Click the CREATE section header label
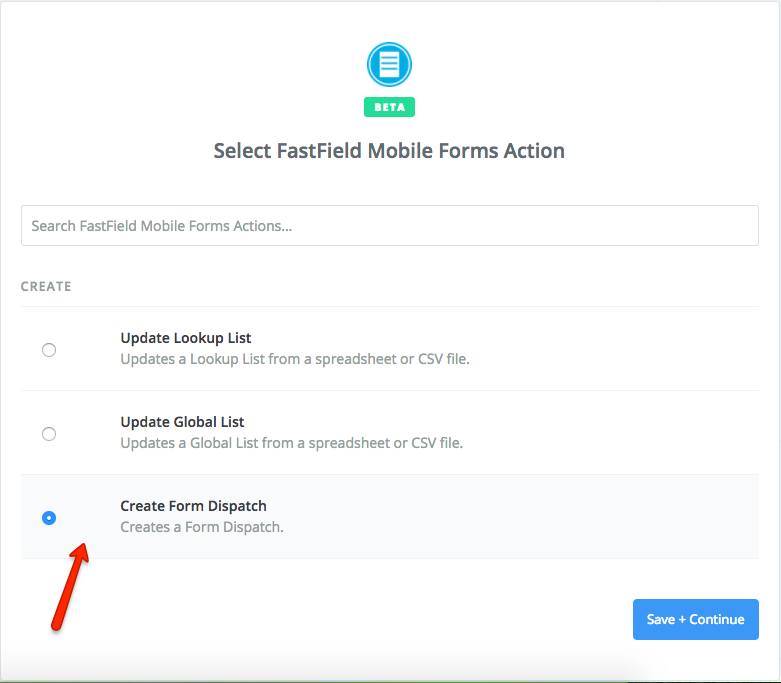The height and width of the screenshot is (683, 781). [46, 287]
